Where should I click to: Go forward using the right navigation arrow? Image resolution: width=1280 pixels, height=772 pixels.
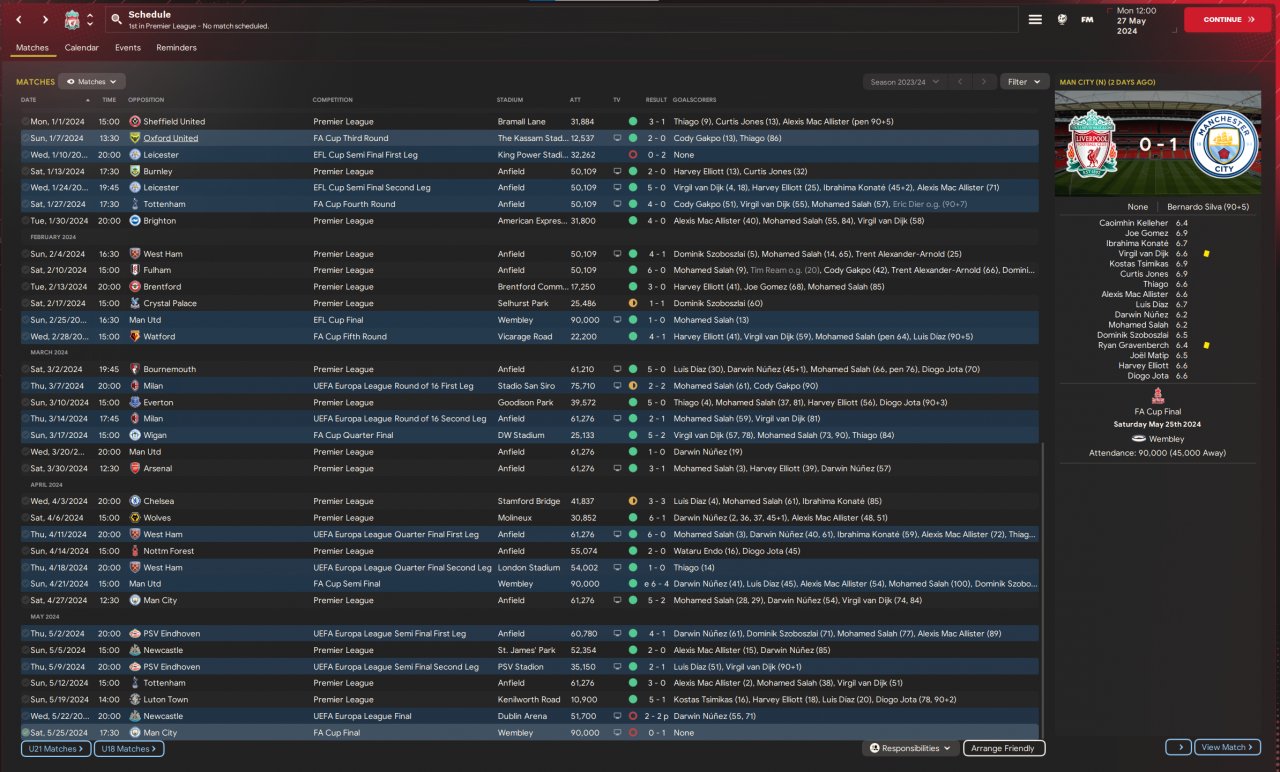coord(45,19)
